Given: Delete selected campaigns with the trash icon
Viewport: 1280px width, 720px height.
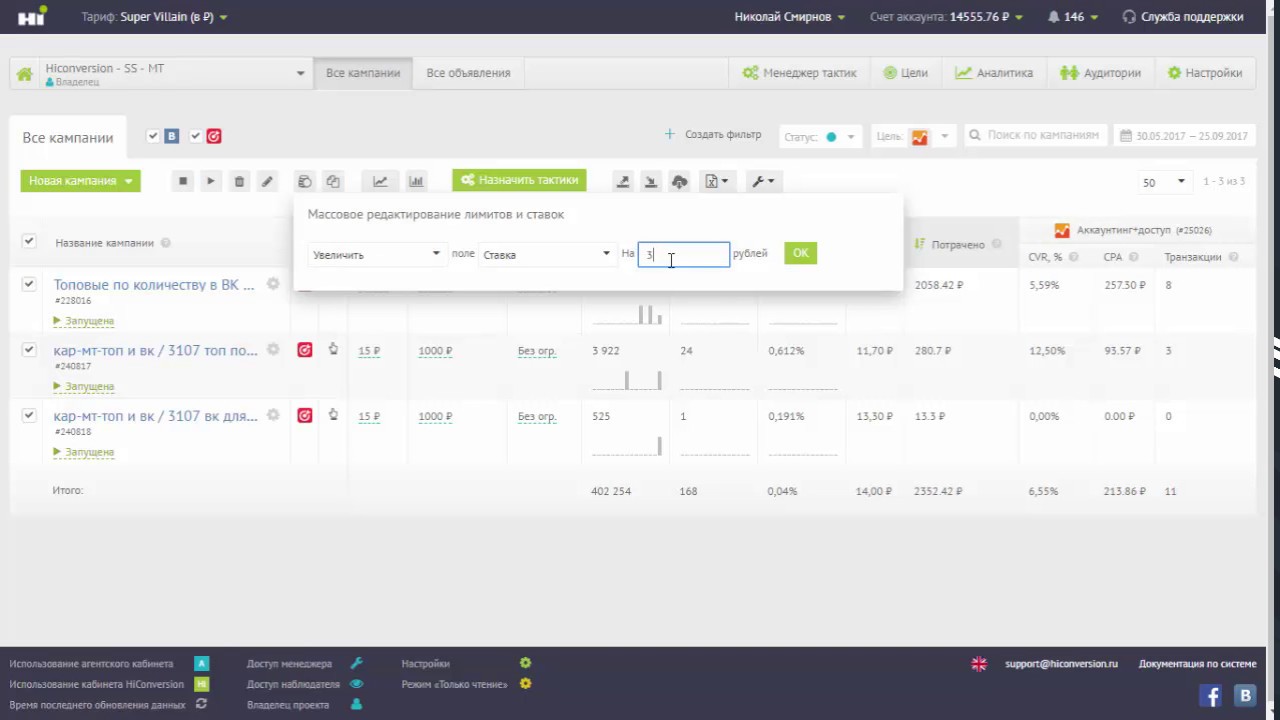Looking at the screenshot, I should tap(239, 181).
